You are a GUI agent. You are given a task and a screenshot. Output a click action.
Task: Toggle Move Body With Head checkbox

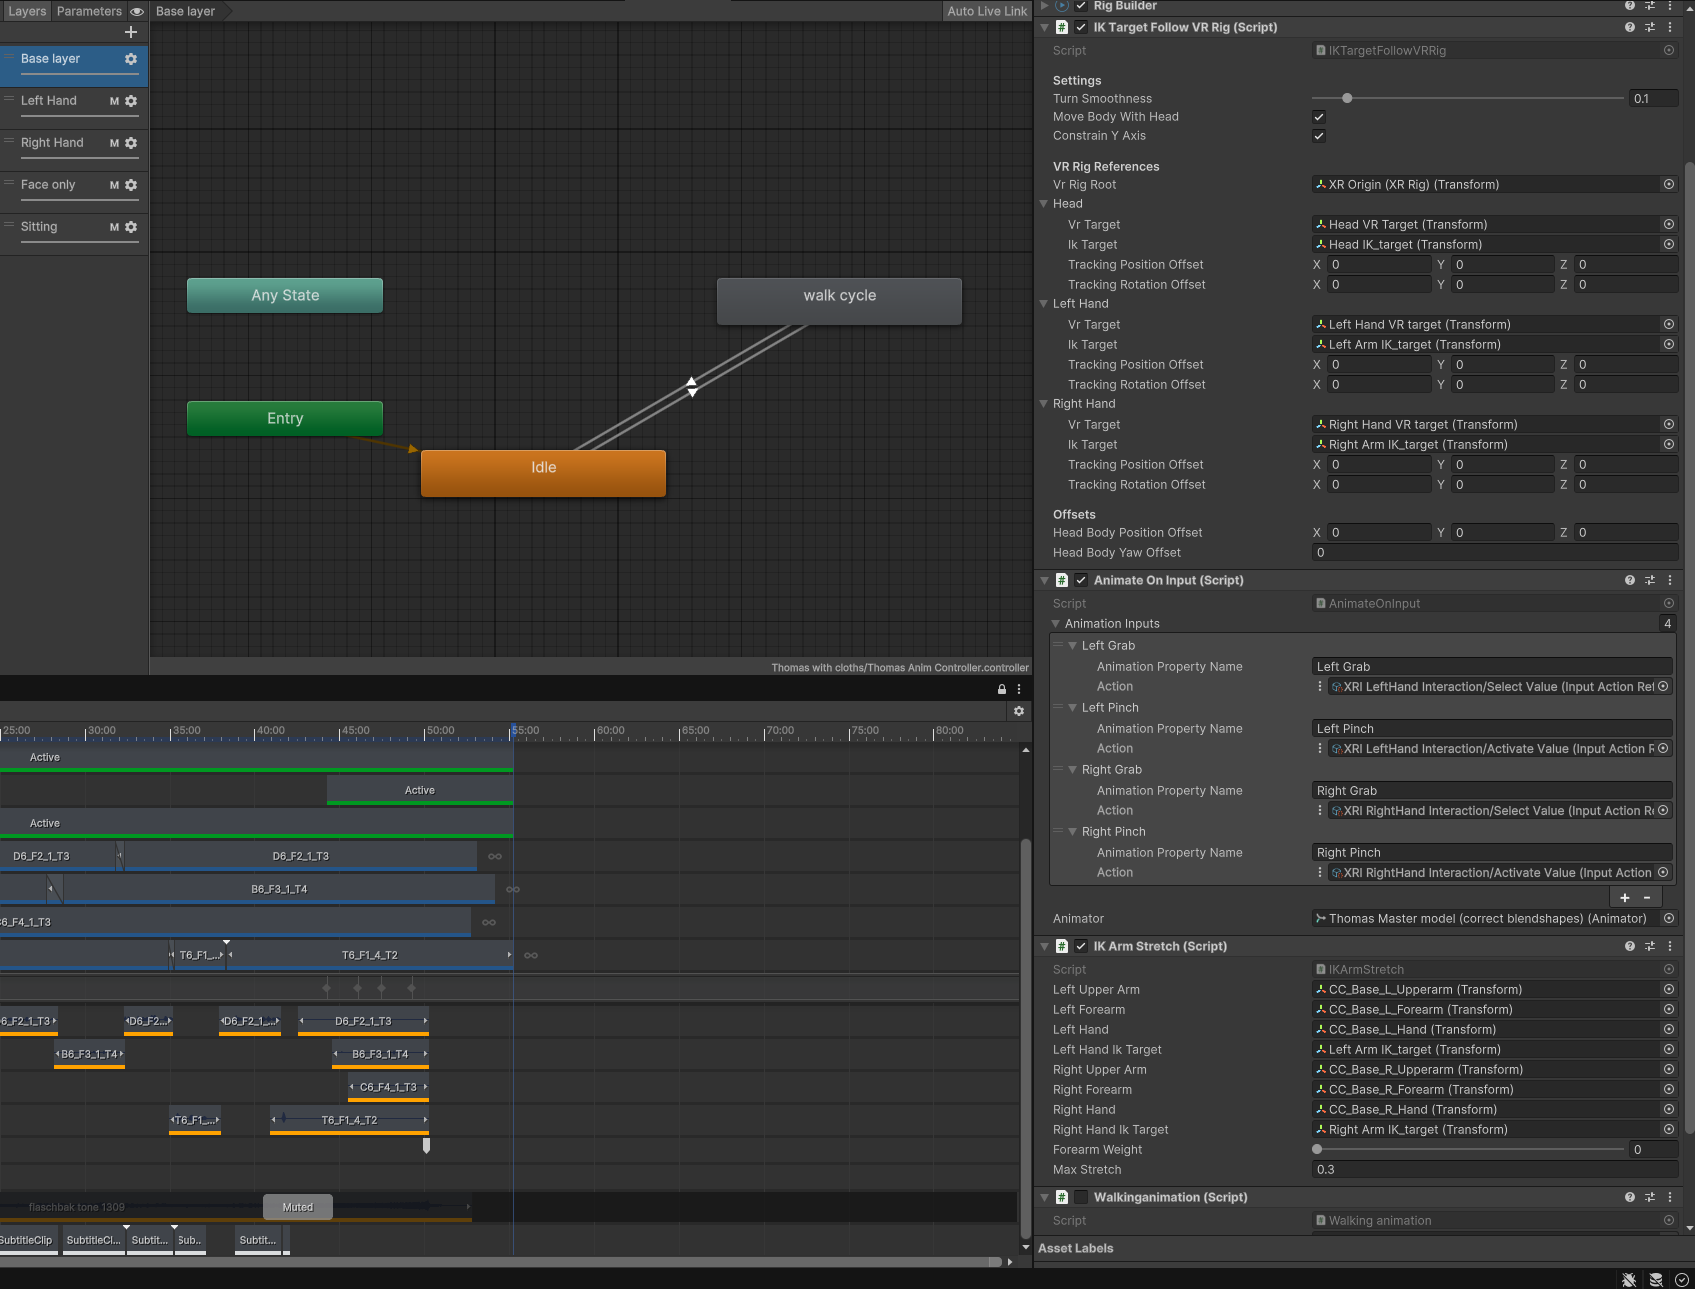click(x=1319, y=117)
